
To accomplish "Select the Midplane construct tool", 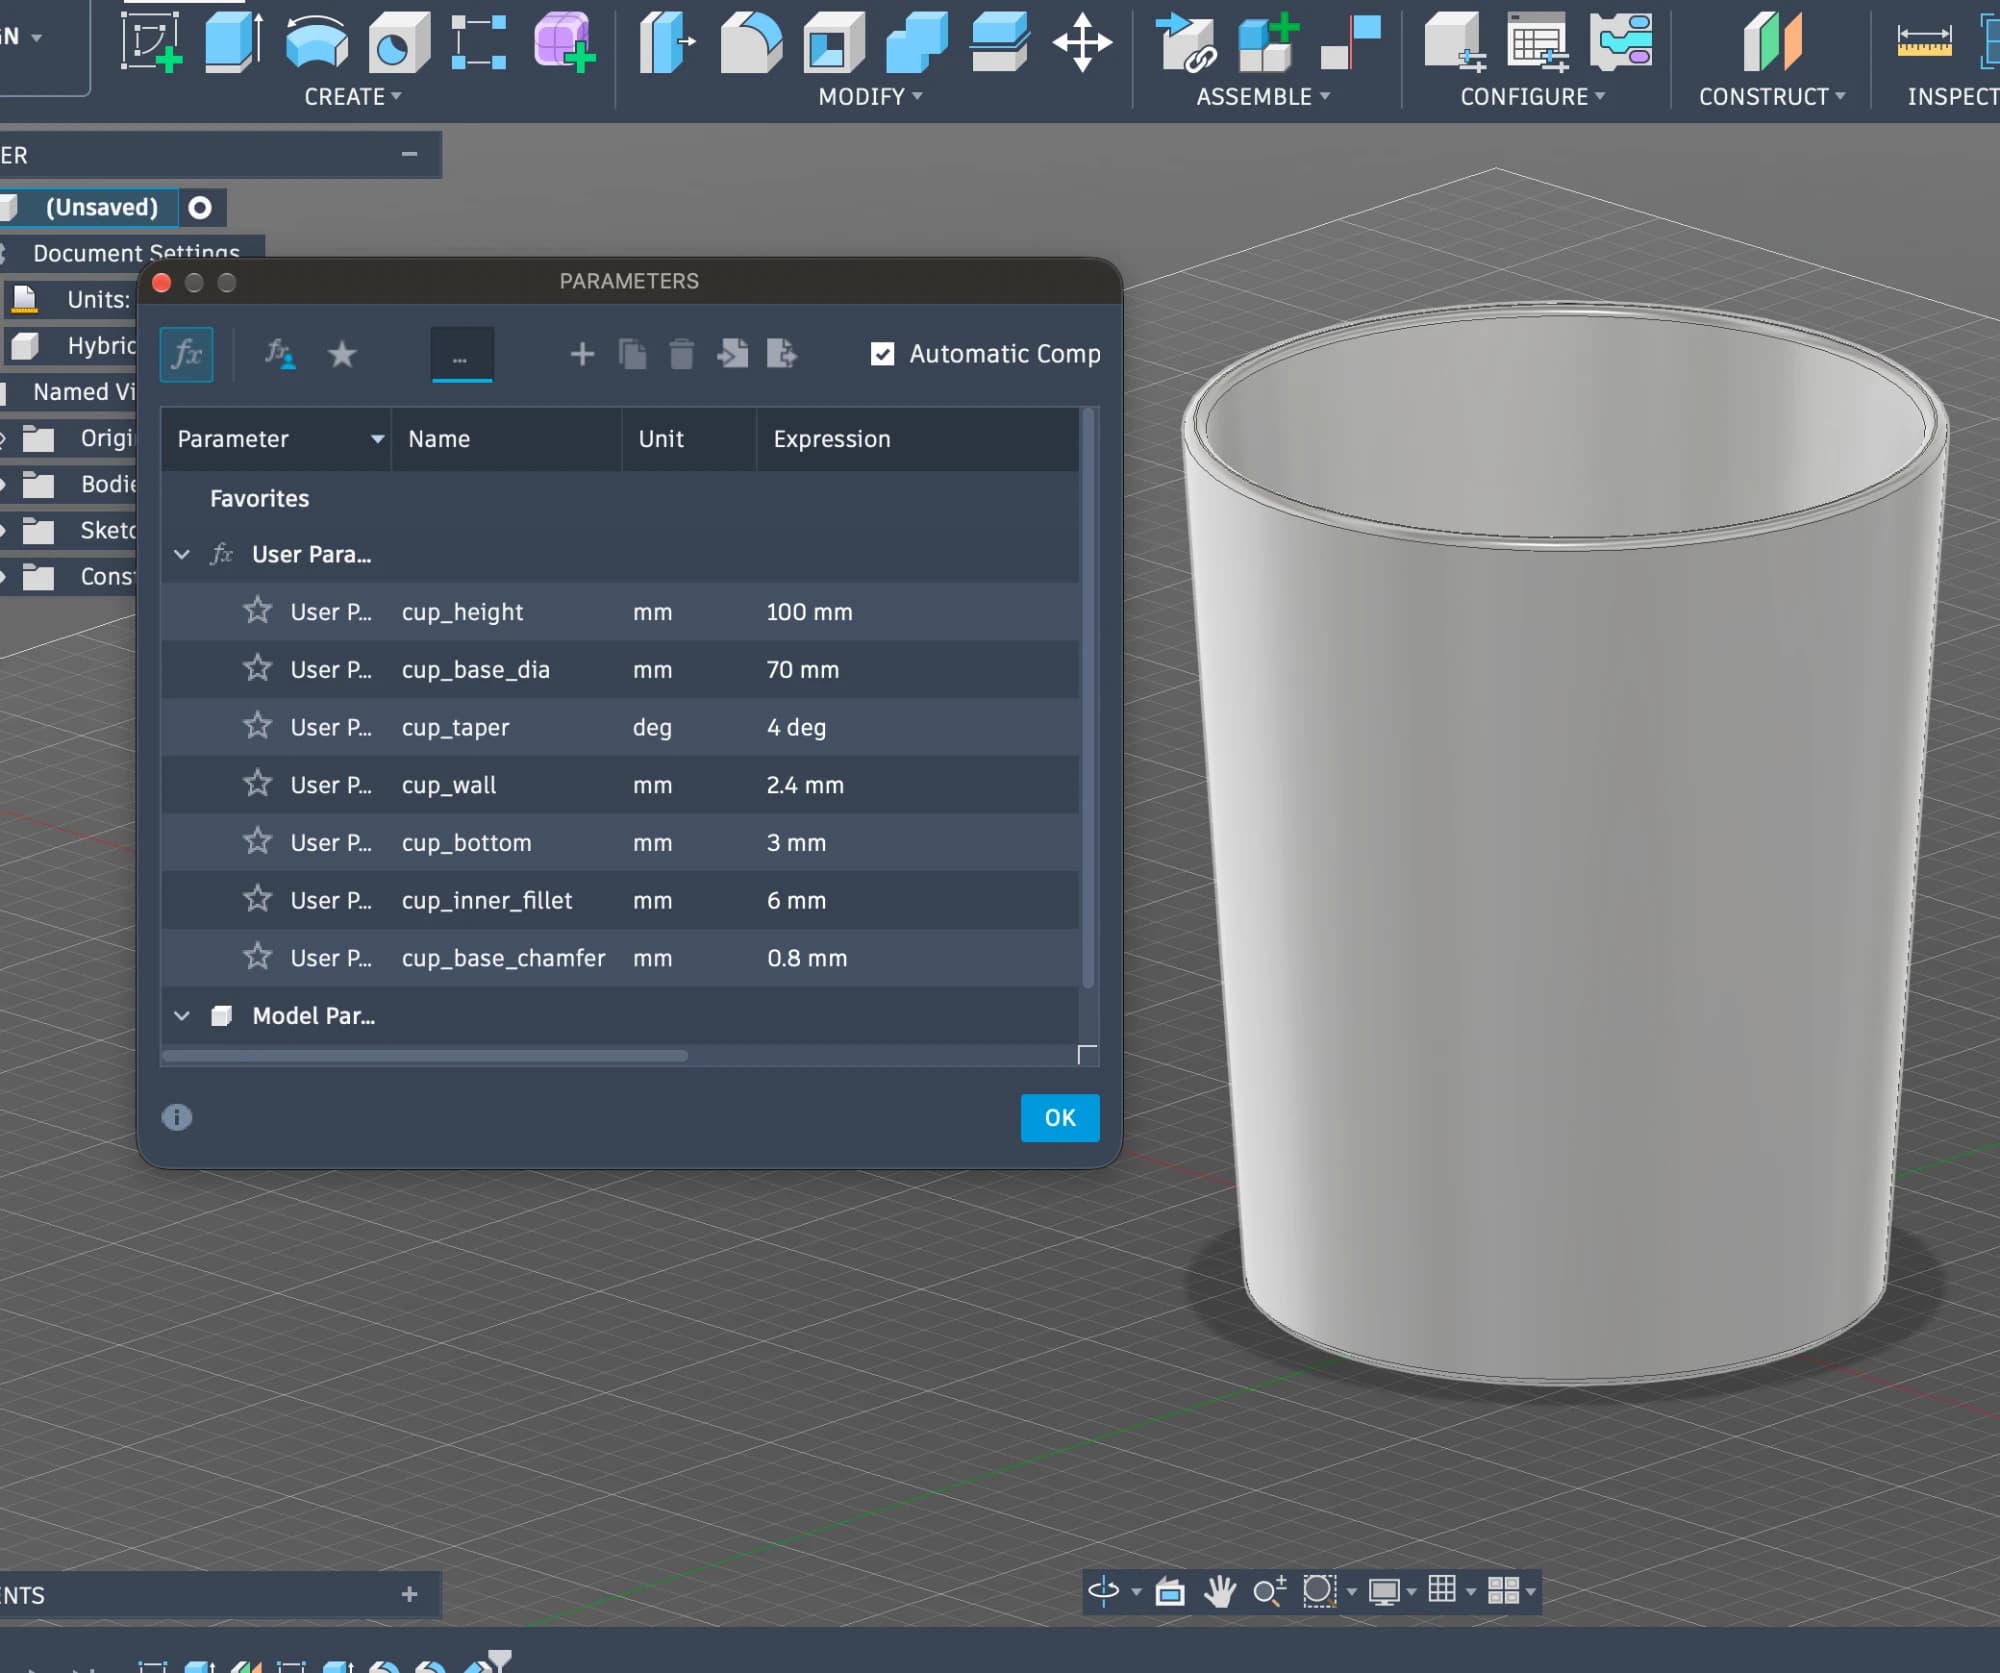I will tap(1771, 41).
